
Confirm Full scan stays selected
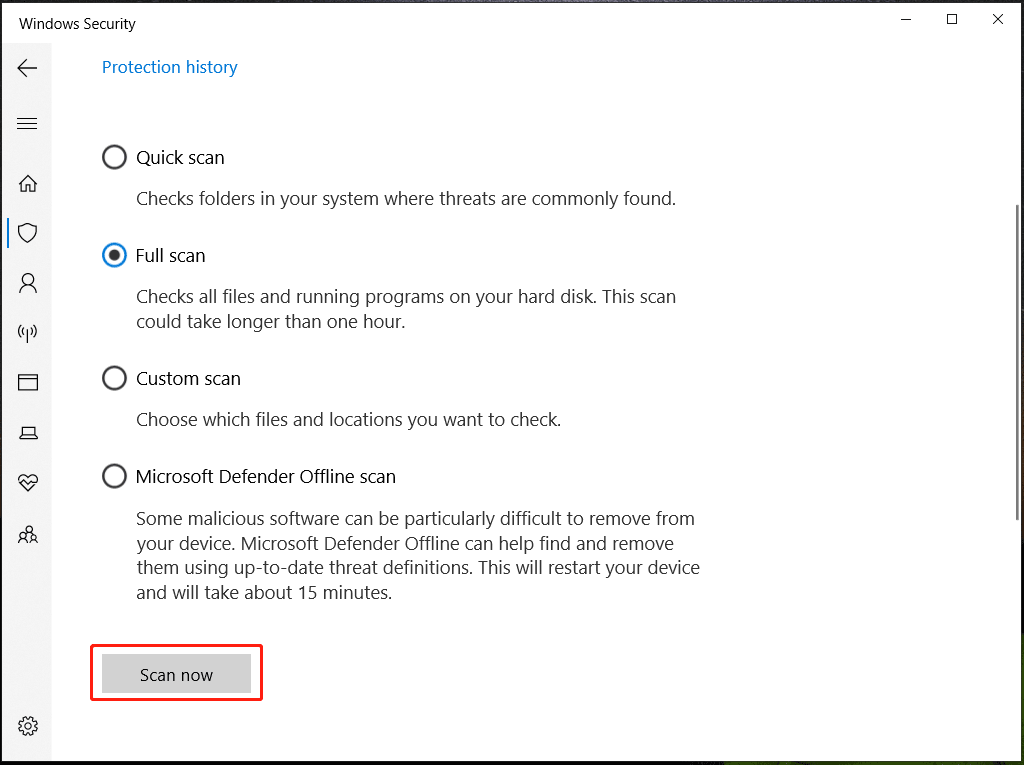pyautogui.click(x=114, y=255)
